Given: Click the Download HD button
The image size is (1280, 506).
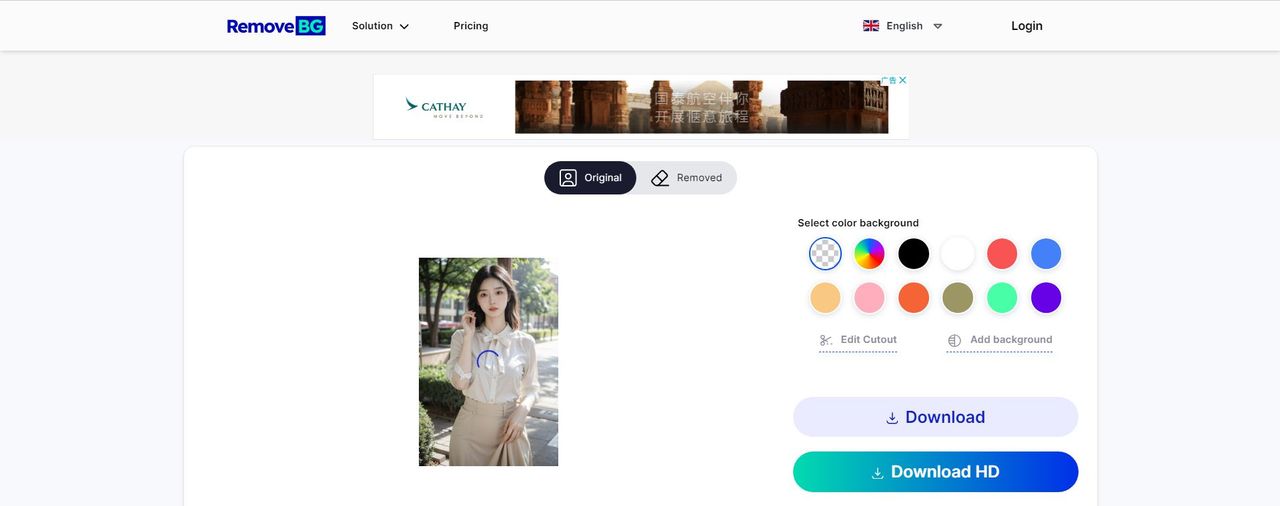Looking at the screenshot, I should pyautogui.click(x=935, y=472).
